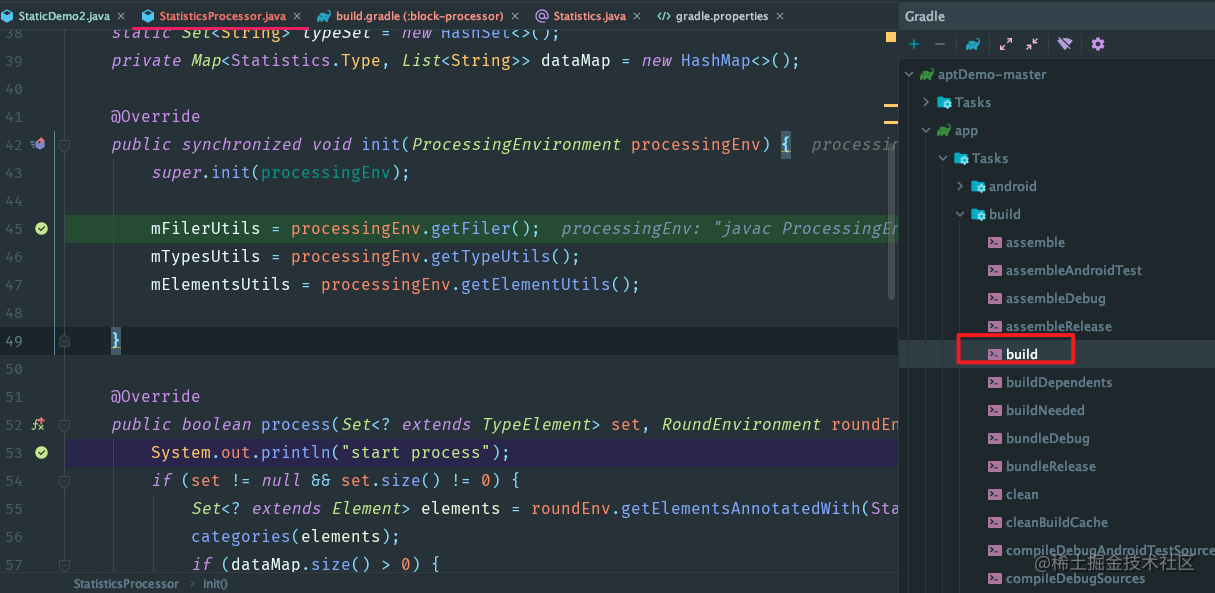Fold the process method at line 52
1215x593 pixels.
[64, 424]
